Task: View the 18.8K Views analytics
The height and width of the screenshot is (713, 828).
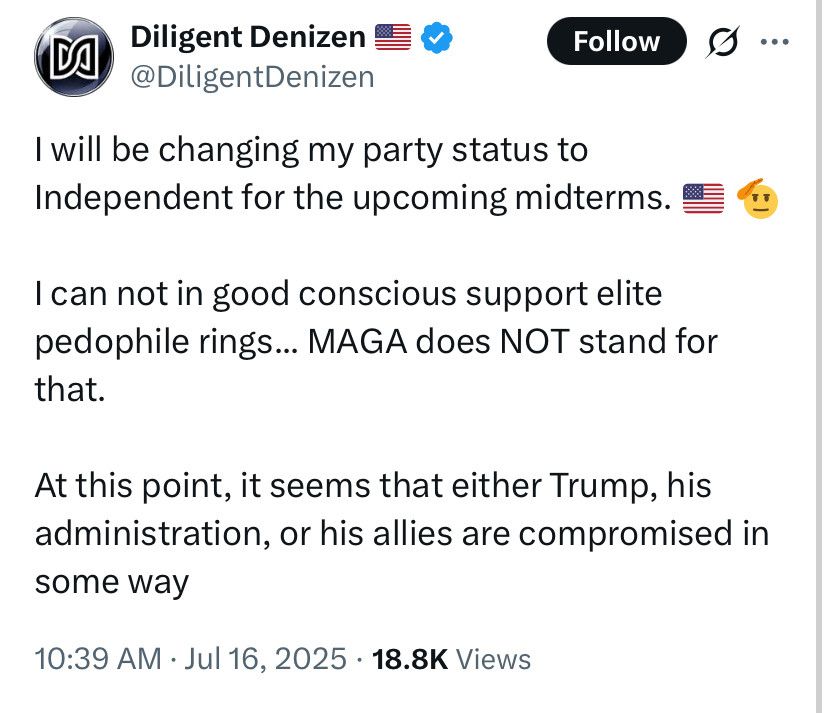Action: click(451, 659)
